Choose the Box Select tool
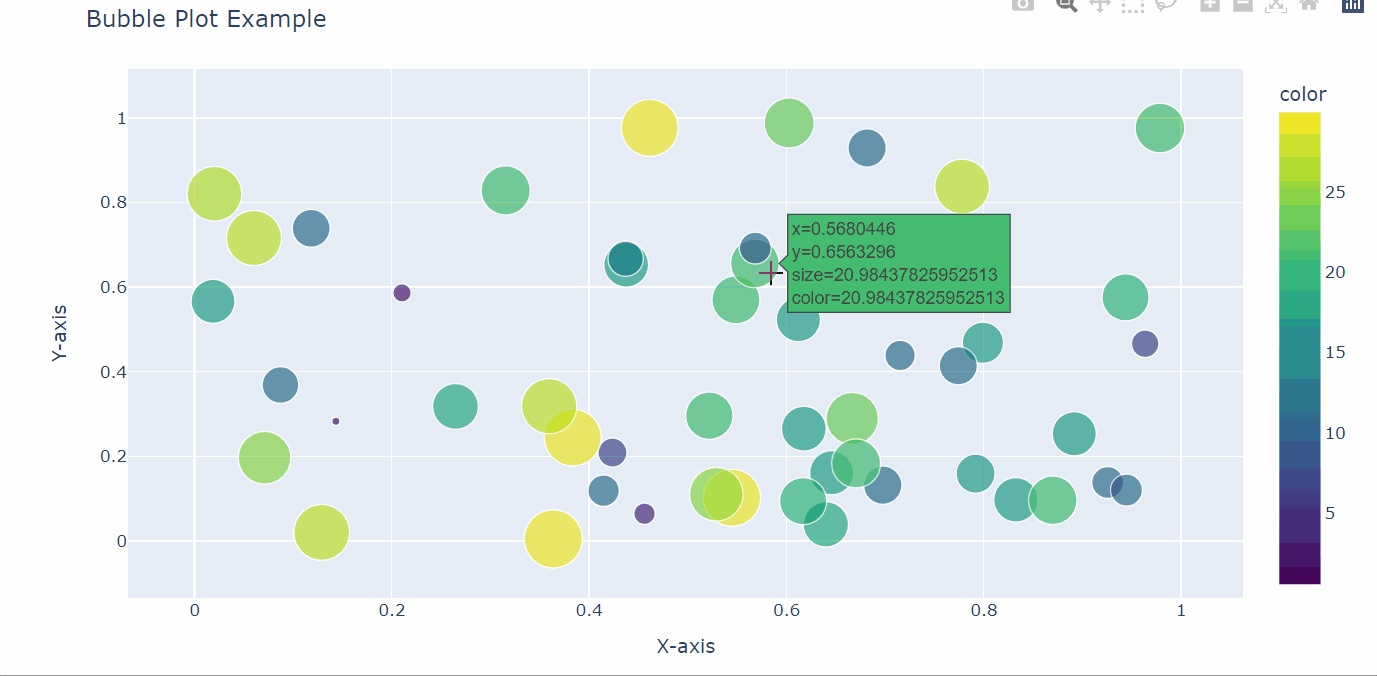 [x=1132, y=4]
